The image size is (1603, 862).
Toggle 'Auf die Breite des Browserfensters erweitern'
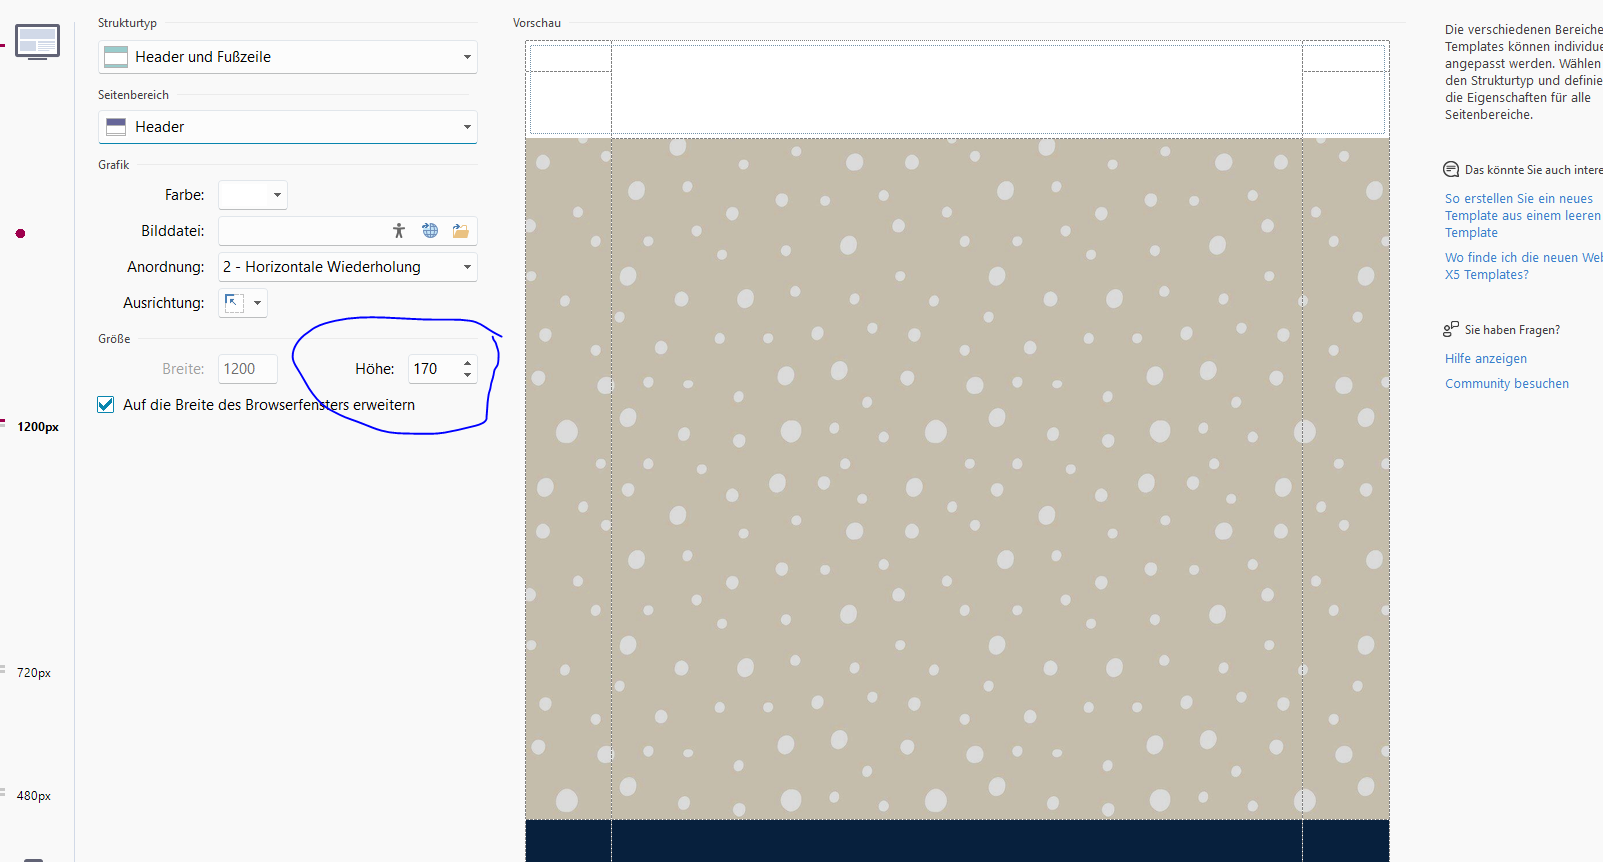[106, 405]
